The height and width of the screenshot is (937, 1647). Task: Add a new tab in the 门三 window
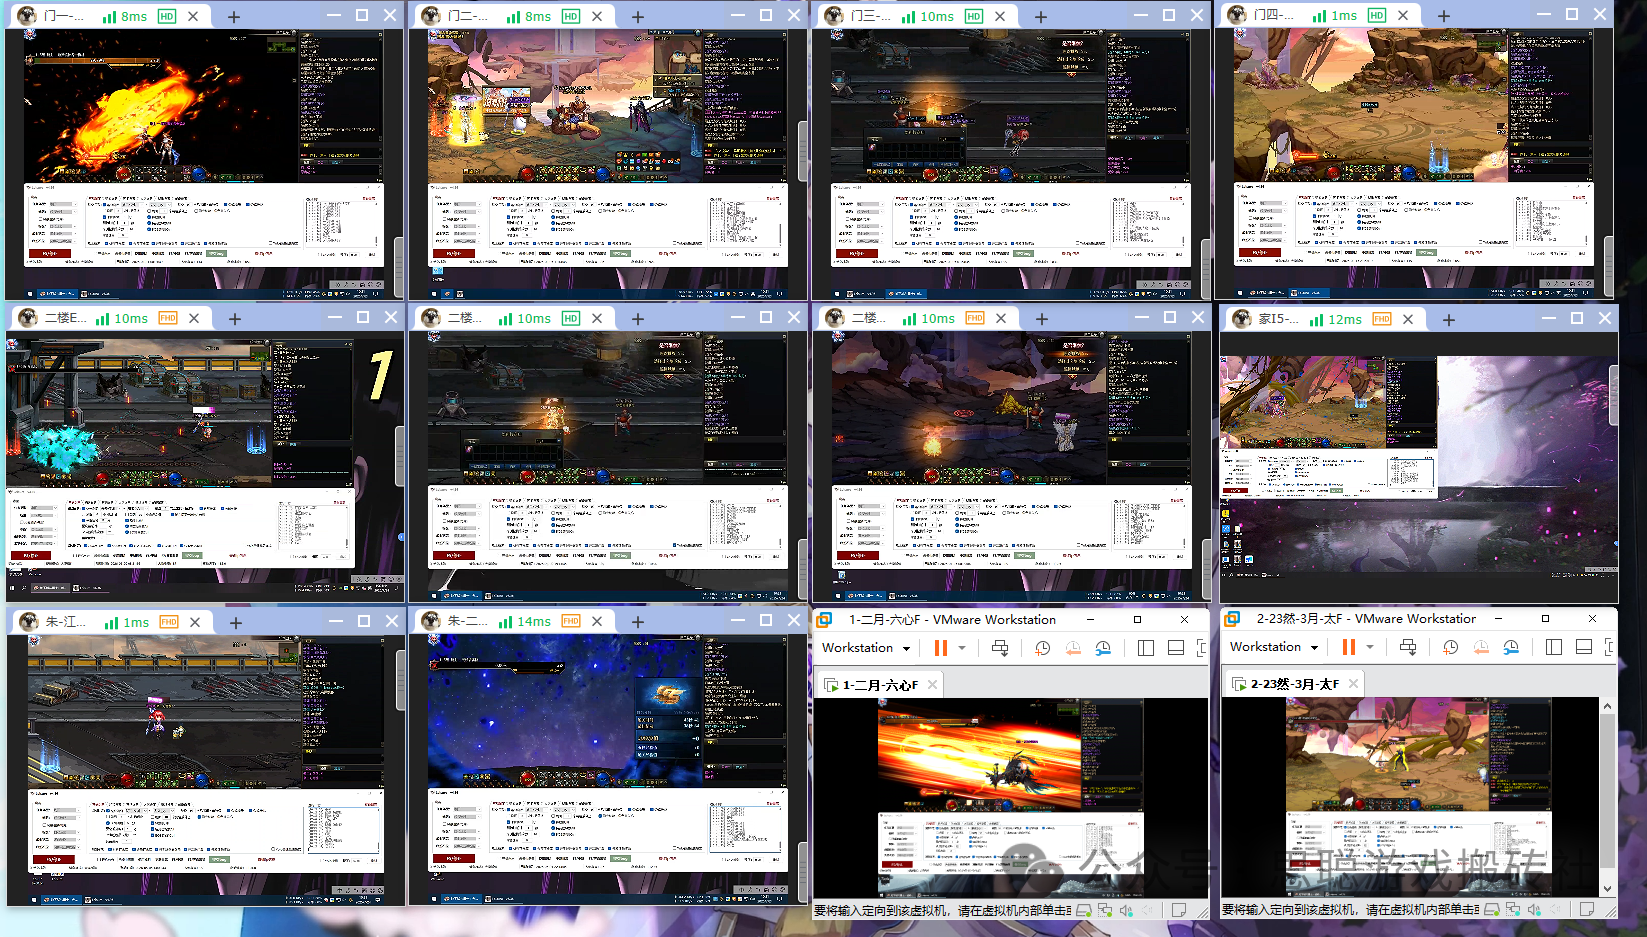click(1041, 17)
